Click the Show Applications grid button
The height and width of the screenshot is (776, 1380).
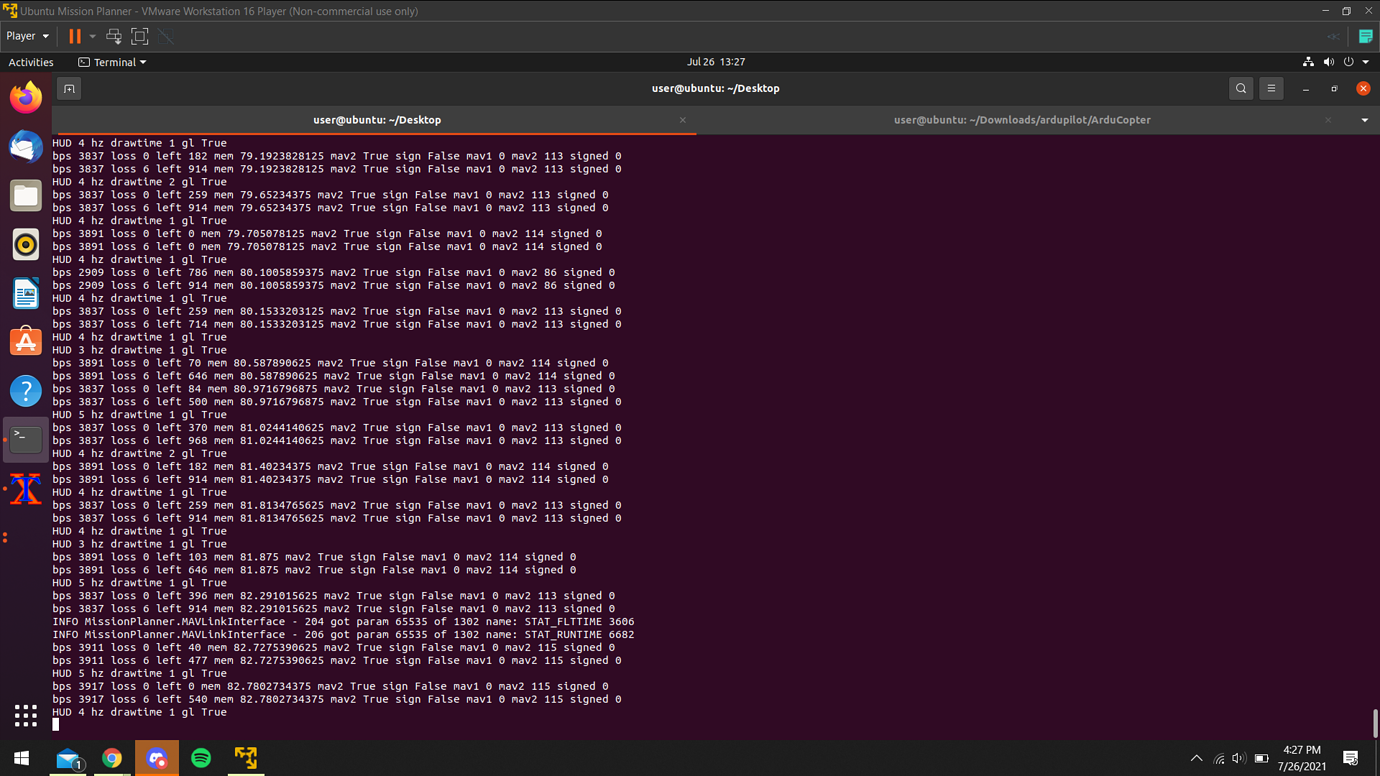[x=25, y=715]
